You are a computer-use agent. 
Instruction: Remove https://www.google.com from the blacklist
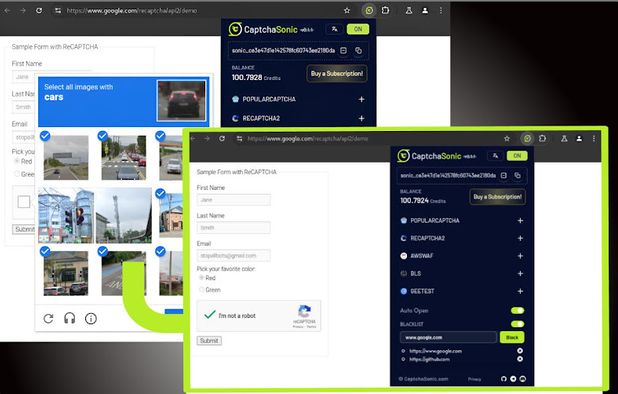point(520,351)
